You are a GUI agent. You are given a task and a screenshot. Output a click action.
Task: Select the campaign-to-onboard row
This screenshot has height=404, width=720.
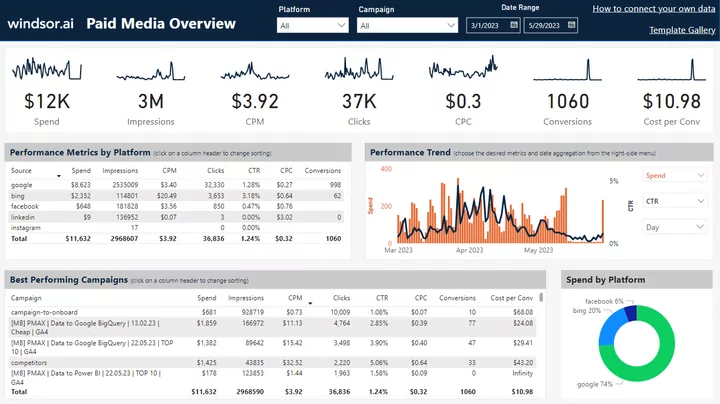tap(272, 312)
